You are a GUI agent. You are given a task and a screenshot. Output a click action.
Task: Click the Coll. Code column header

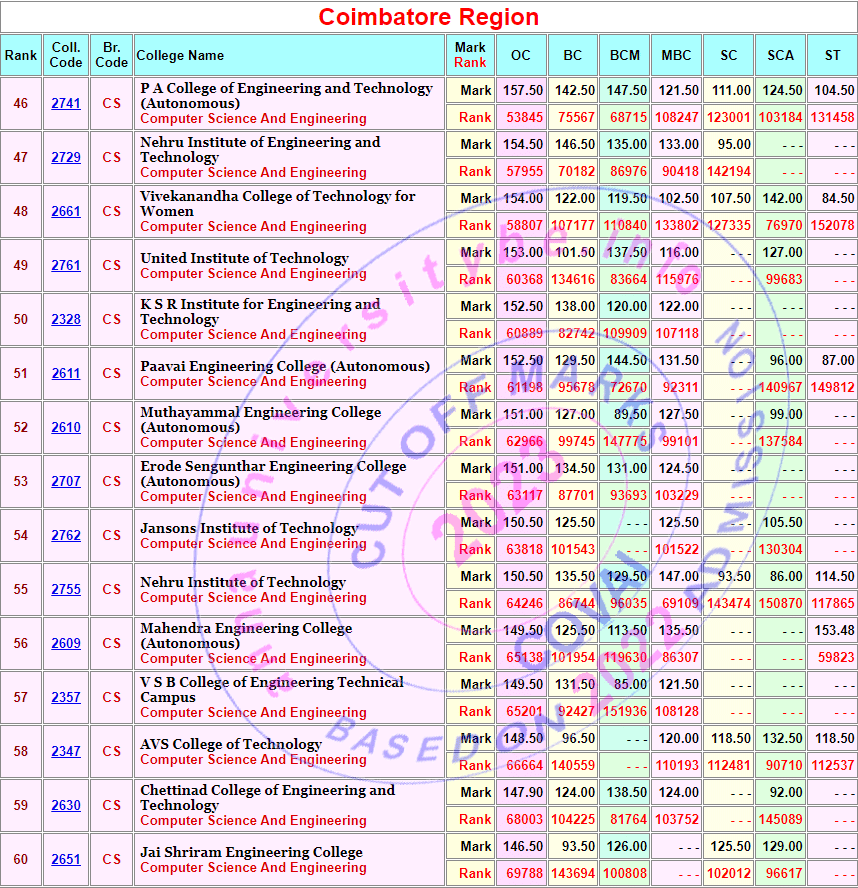click(x=66, y=55)
